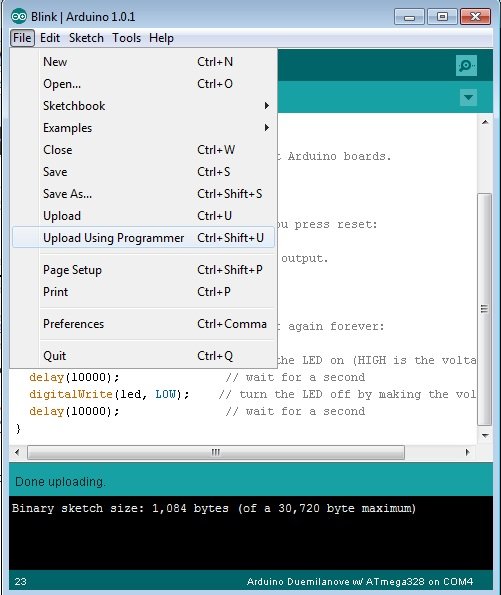Open the Tools menu
The height and width of the screenshot is (595, 501).
pyautogui.click(x=126, y=38)
